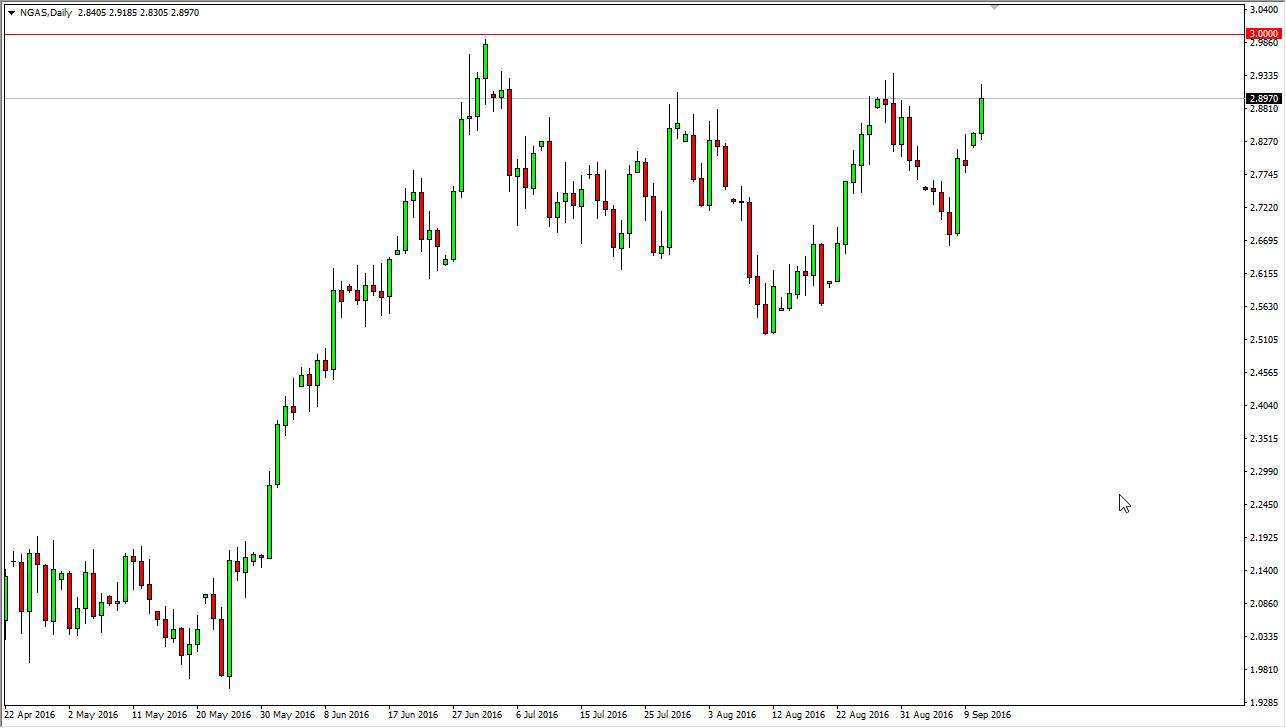Click the 3 Aug 2016 date label
Image resolution: width=1286 pixels, height=728 pixels.
tap(732, 715)
